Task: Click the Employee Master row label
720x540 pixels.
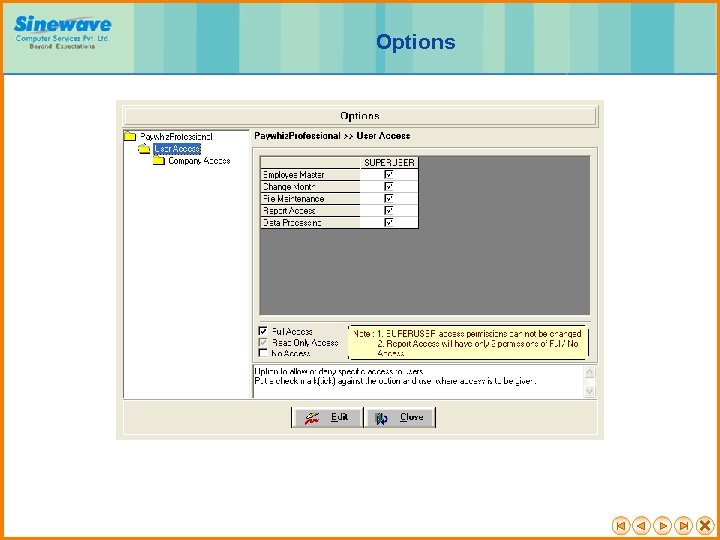Action: tap(310, 174)
